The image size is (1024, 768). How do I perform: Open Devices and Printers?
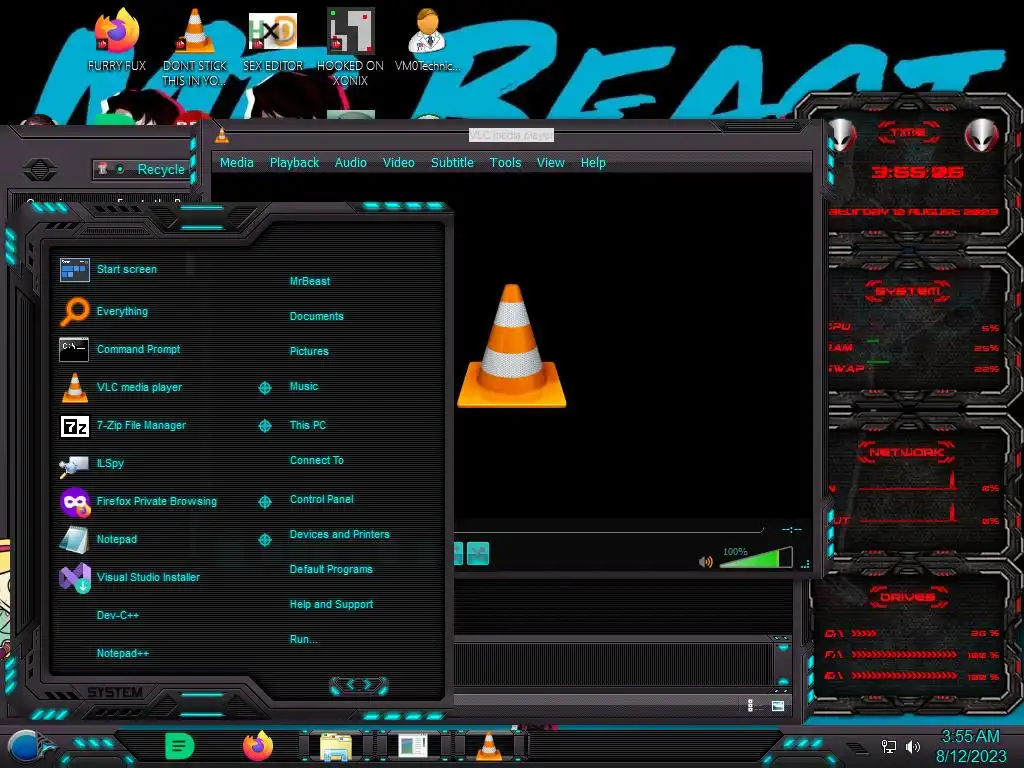(340, 534)
